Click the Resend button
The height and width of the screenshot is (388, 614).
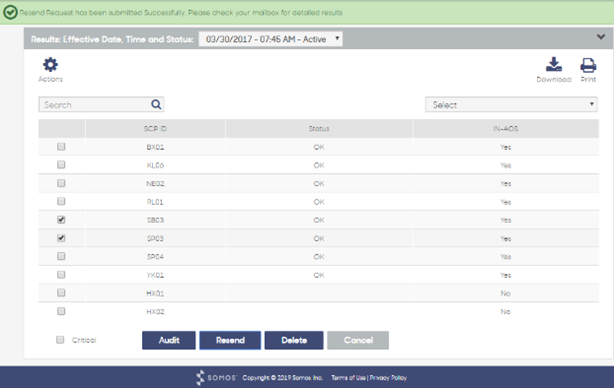pos(230,340)
